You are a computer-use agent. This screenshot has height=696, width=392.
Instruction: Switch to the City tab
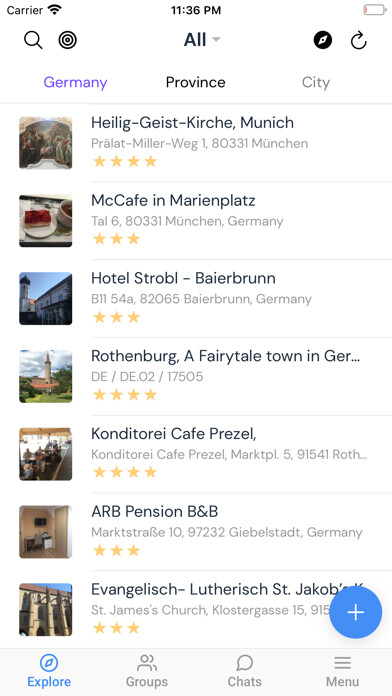point(316,83)
